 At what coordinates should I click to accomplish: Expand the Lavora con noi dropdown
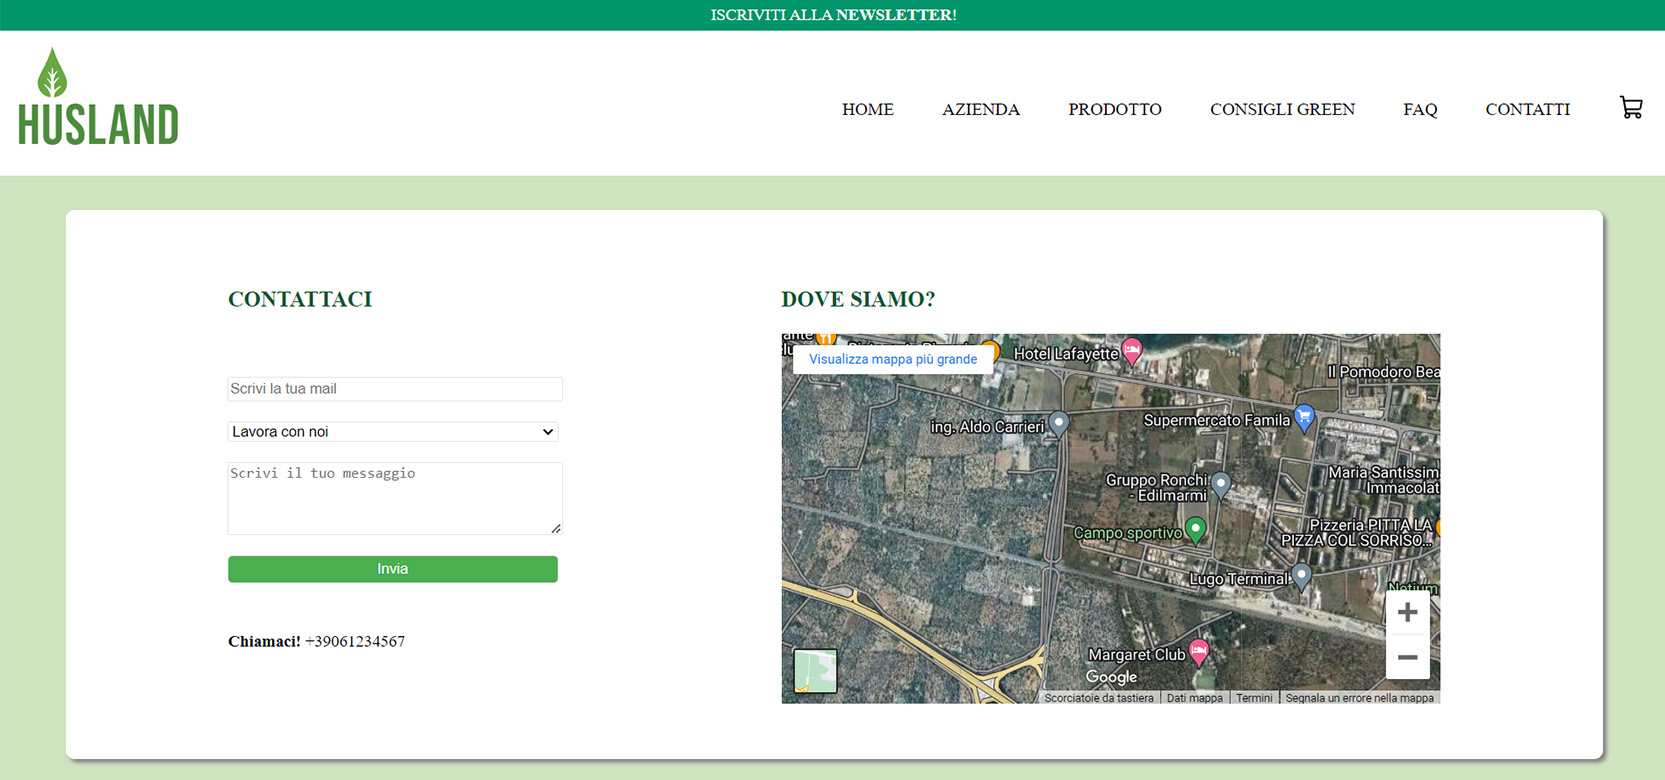click(x=393, y=432)
